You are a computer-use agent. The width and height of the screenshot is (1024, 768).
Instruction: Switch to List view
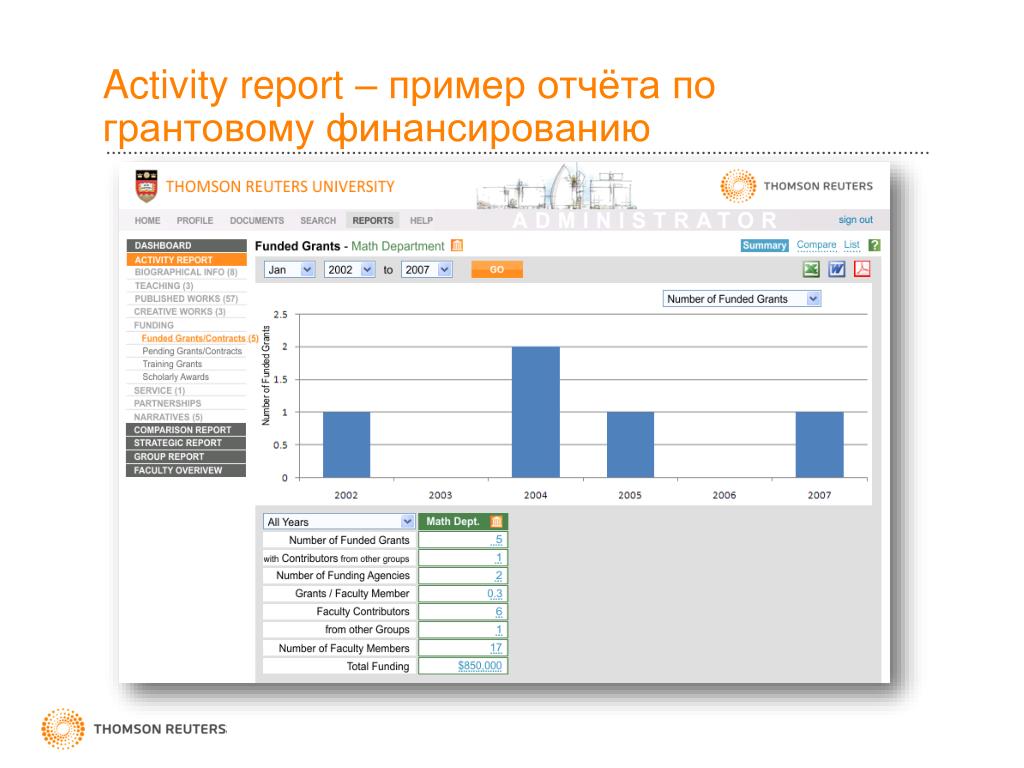pos(852,245)
